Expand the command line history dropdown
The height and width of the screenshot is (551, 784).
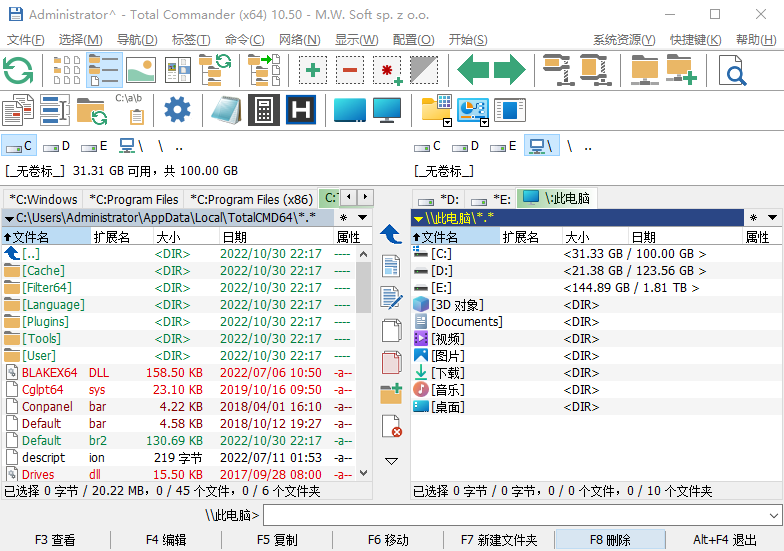click(x=774, y=516)
